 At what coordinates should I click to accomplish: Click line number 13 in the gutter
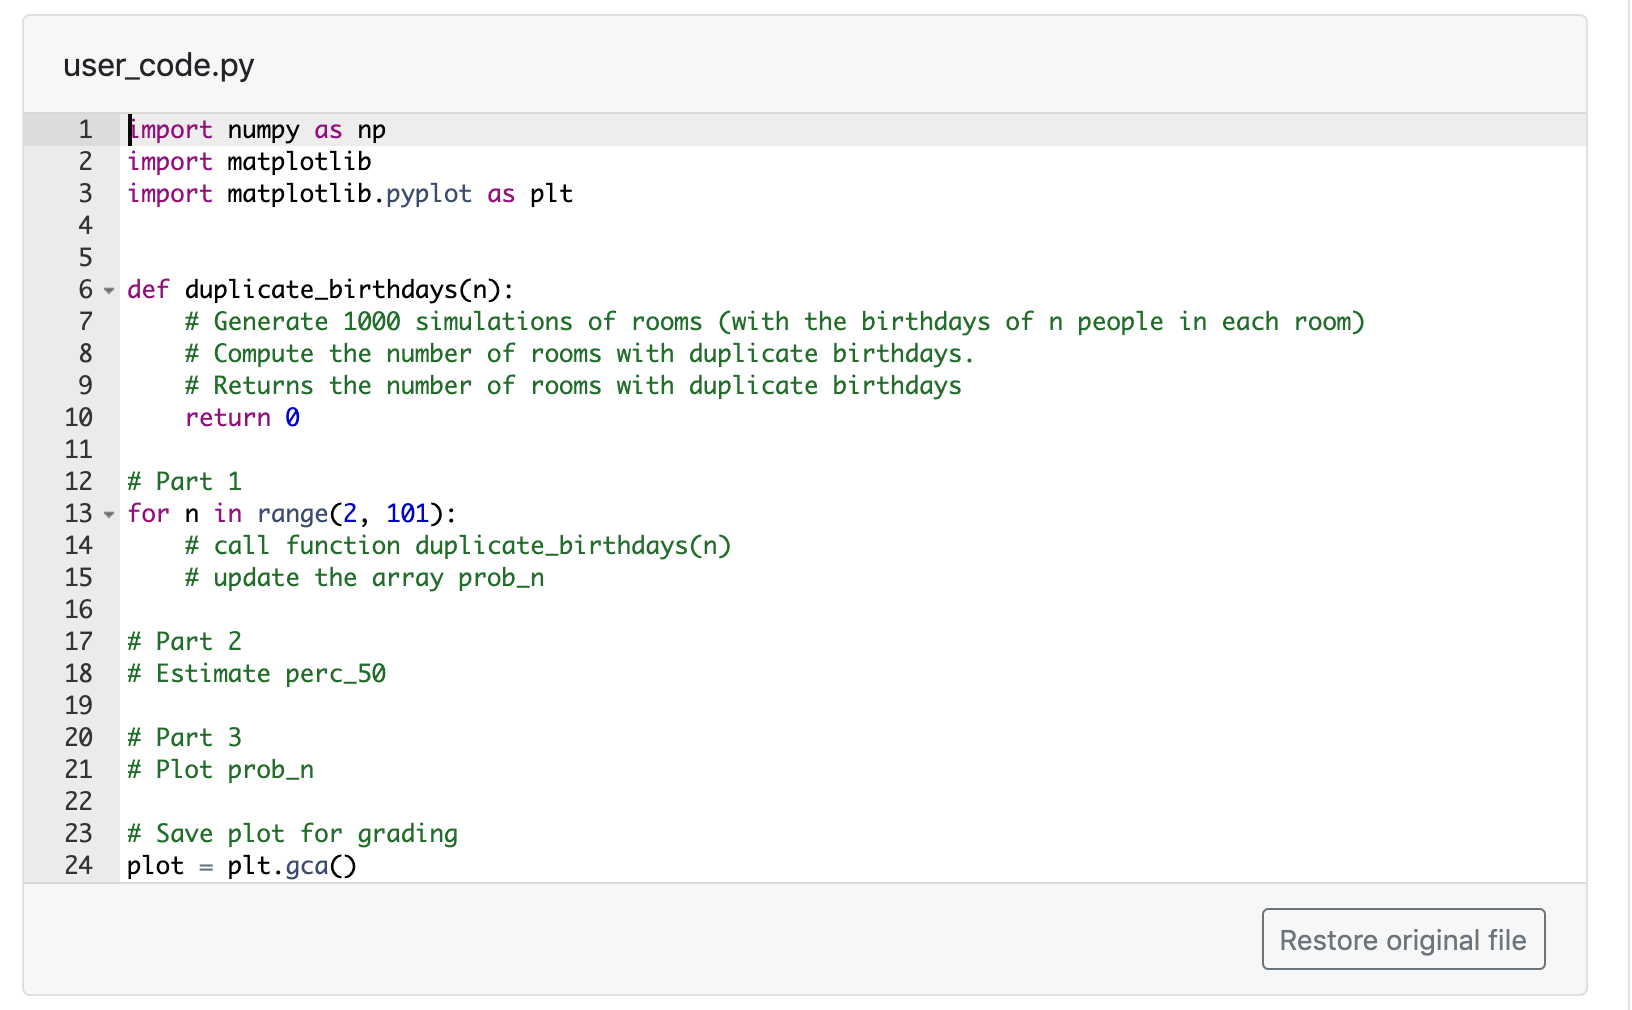[78, 514]
